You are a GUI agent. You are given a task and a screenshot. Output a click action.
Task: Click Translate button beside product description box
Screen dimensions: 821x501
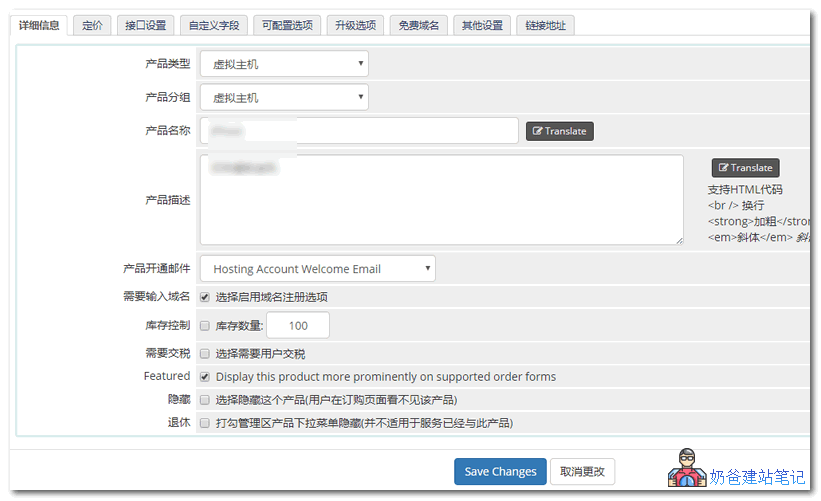click(x=745, y=168)
